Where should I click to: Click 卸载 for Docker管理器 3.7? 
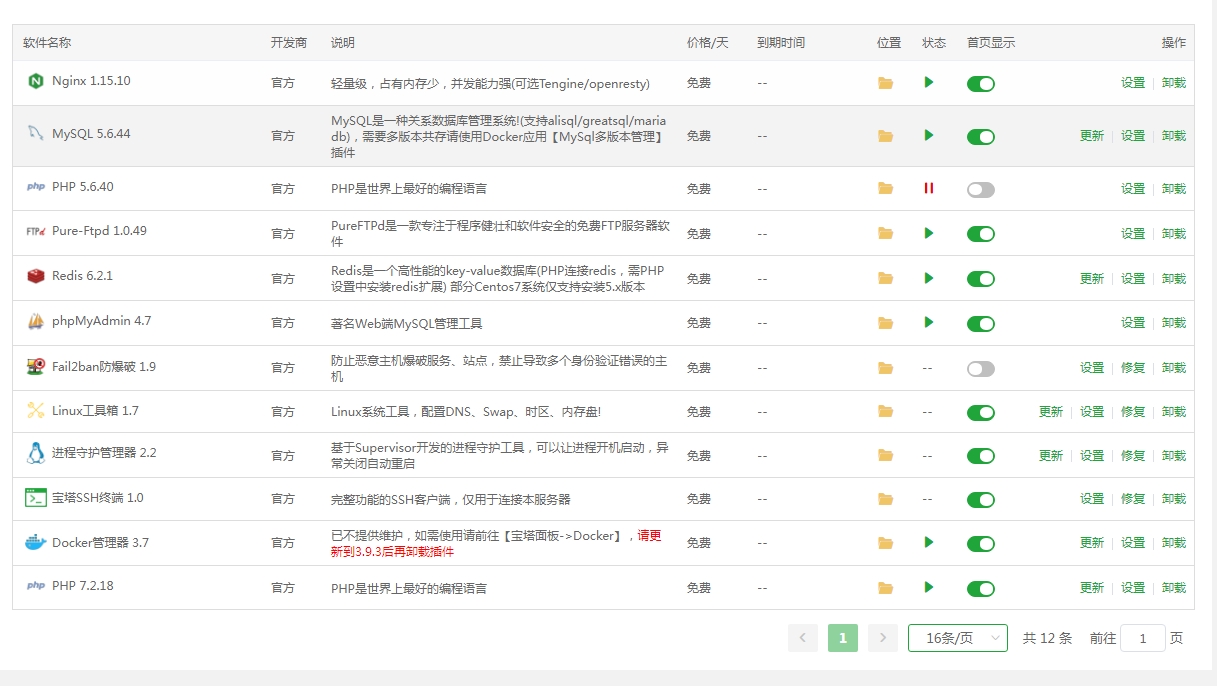pyautogui.click(x=1174, y=543)
